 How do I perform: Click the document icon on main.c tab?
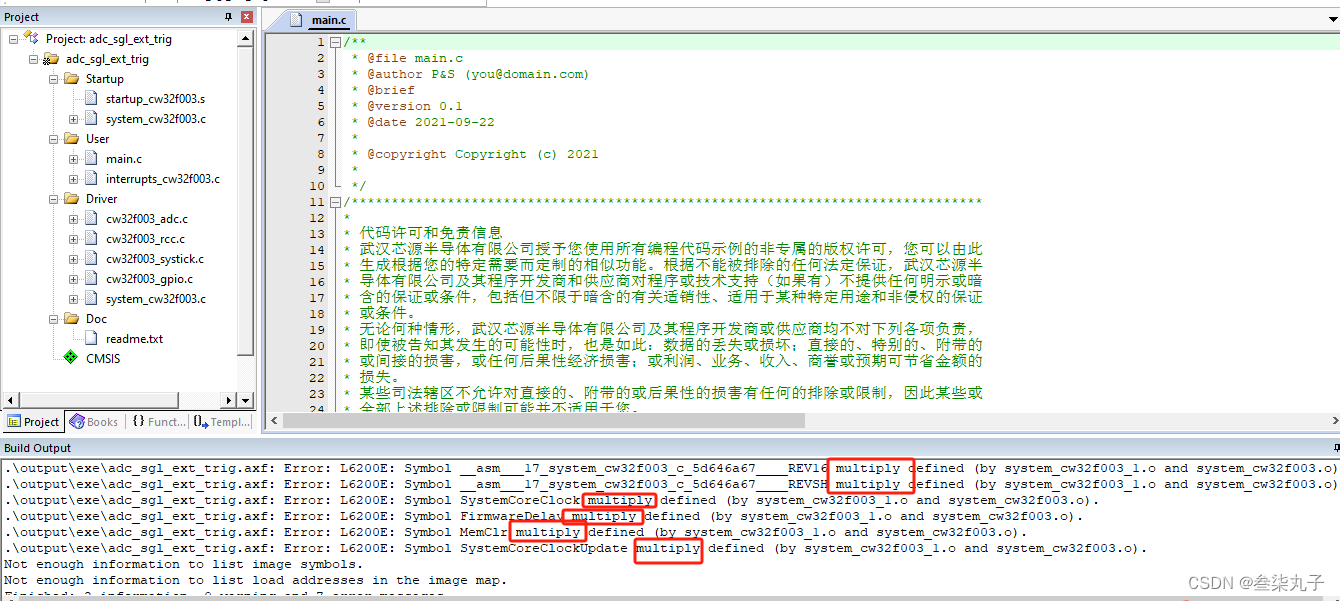click(x=296, y=19)
